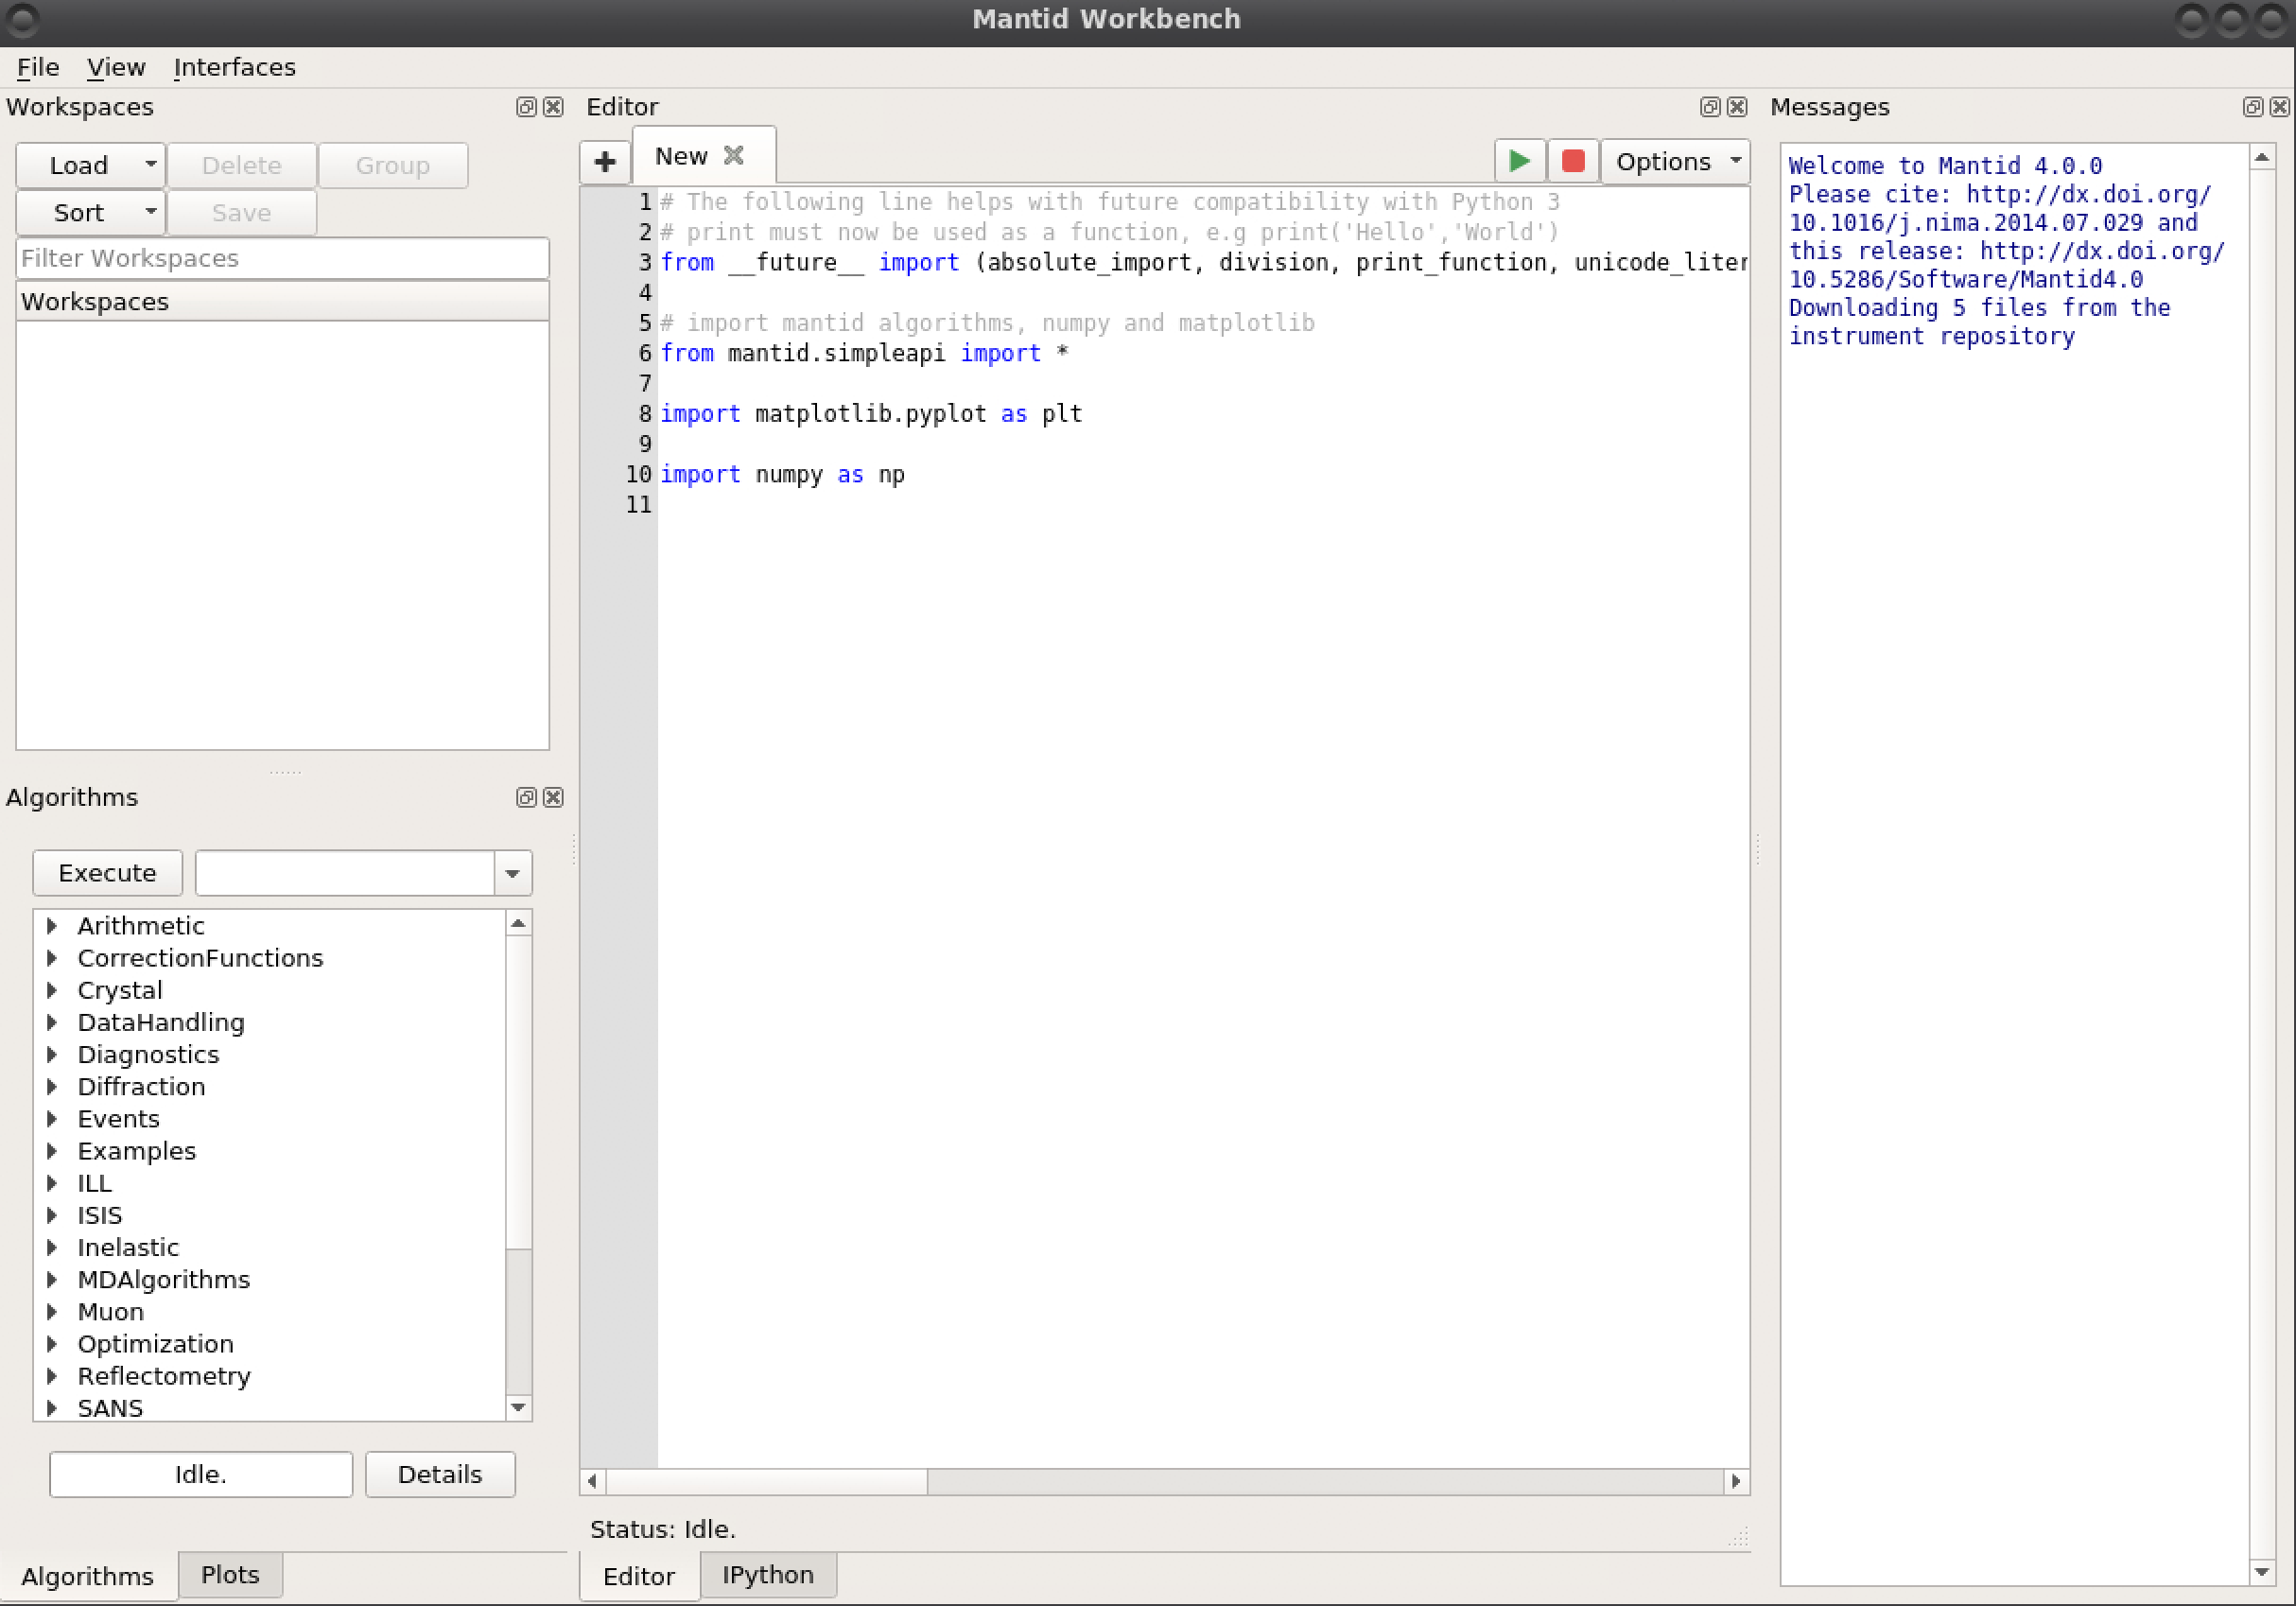Switch to the IPython tab
The height and width of the screenshot is (1606, 2296).
[767, 1575]
